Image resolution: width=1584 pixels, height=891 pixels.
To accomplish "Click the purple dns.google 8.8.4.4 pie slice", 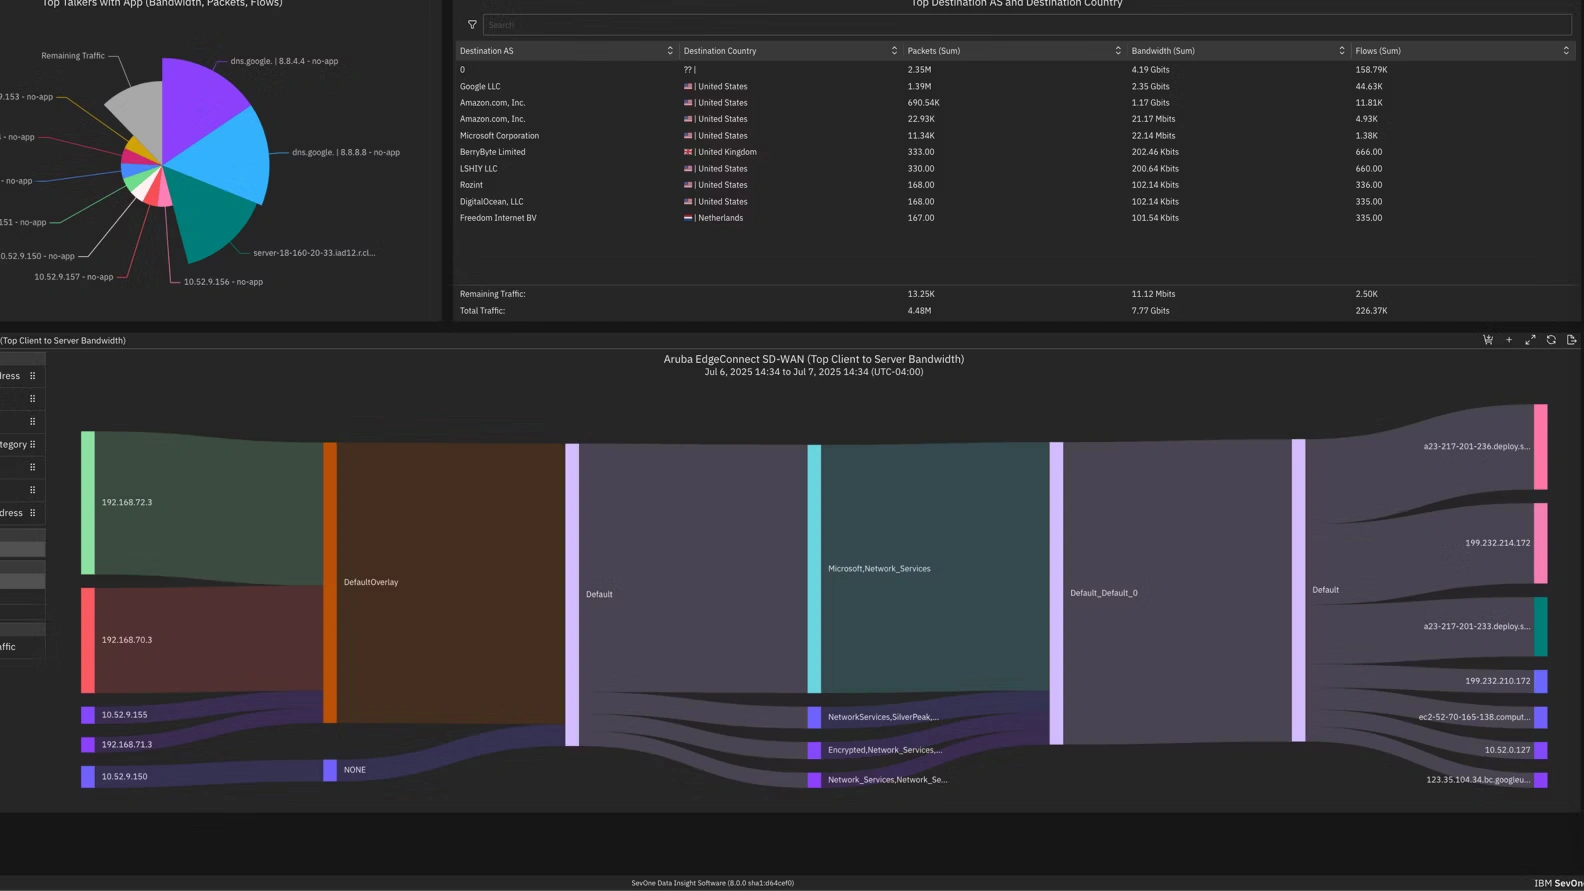I will pyautogui.click(x=198, y=98).
